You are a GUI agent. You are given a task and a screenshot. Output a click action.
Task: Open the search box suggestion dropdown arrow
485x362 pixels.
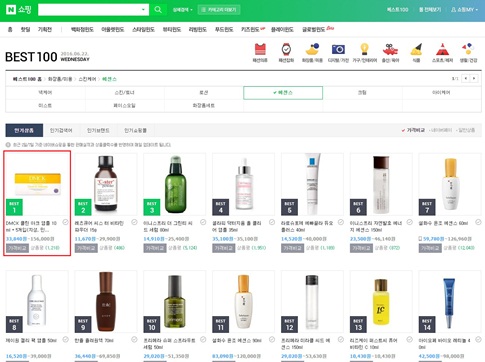(143, 10)
